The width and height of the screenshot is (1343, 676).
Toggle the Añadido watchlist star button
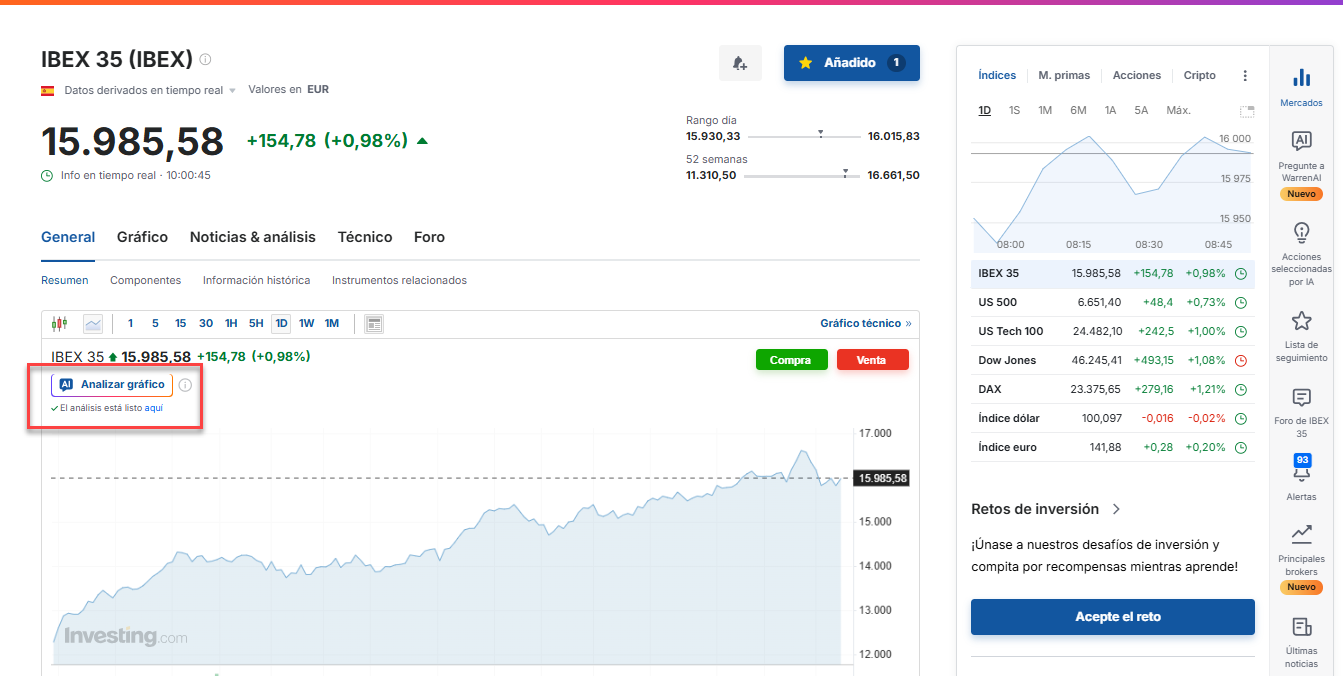pos(851,63)
